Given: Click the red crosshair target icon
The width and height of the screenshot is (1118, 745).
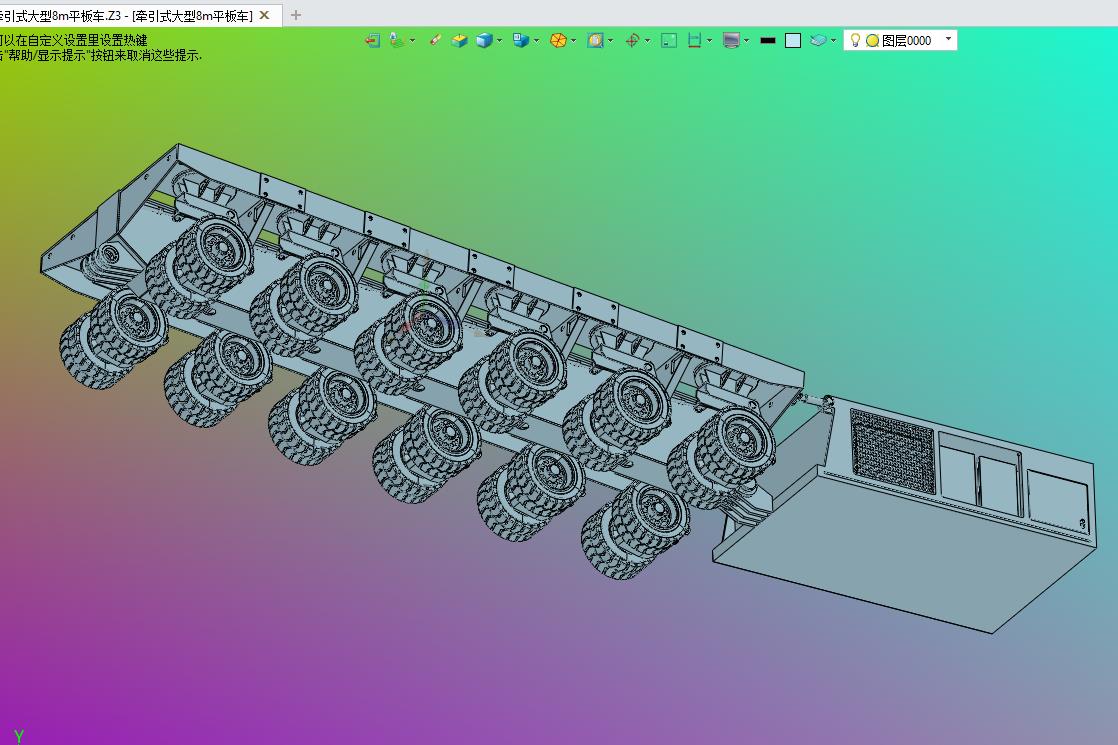Looking at the screenshot, I should pyautogui.click(x=632, y=41).
